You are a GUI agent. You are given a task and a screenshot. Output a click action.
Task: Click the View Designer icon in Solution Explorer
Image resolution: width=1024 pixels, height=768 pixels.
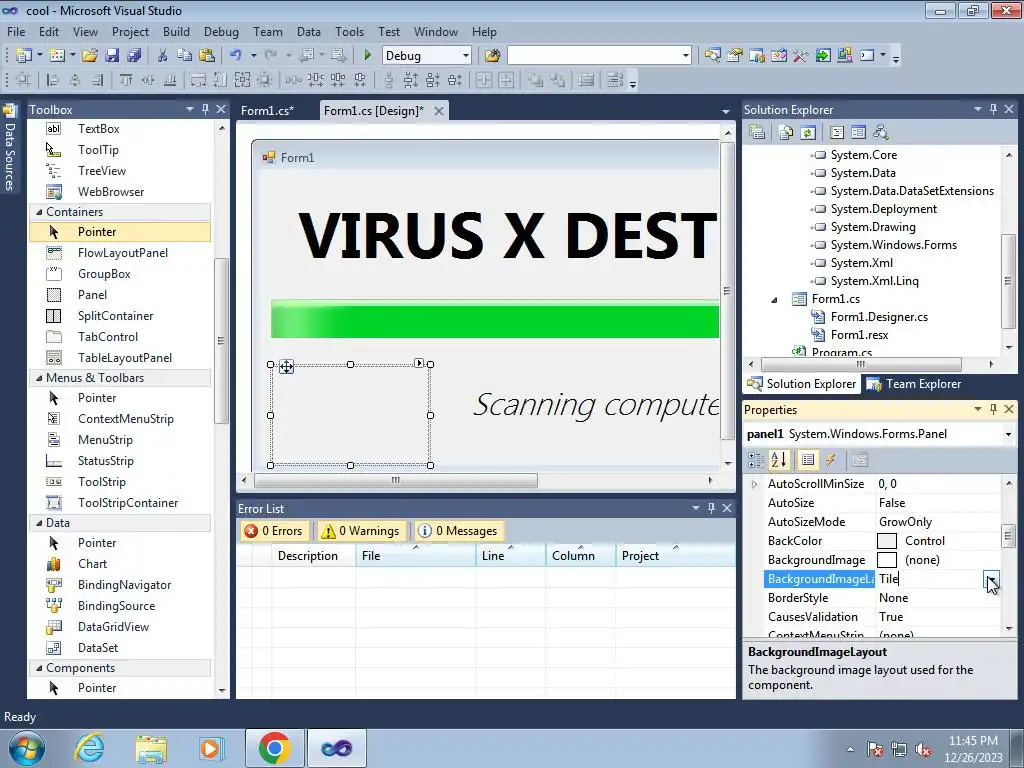point(858,133)
